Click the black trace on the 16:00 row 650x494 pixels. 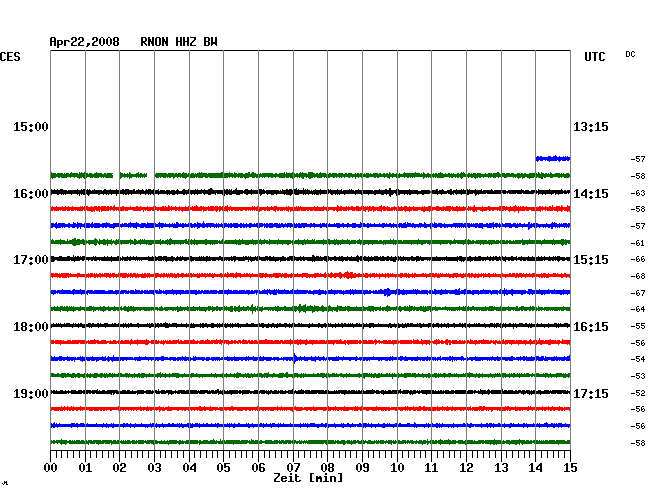point(310,192)
